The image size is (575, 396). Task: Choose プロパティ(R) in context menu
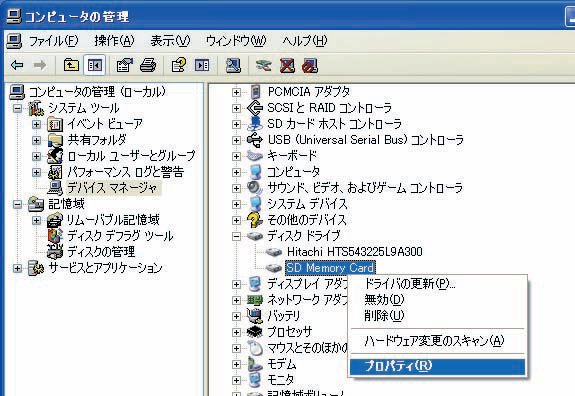point(437,366)
